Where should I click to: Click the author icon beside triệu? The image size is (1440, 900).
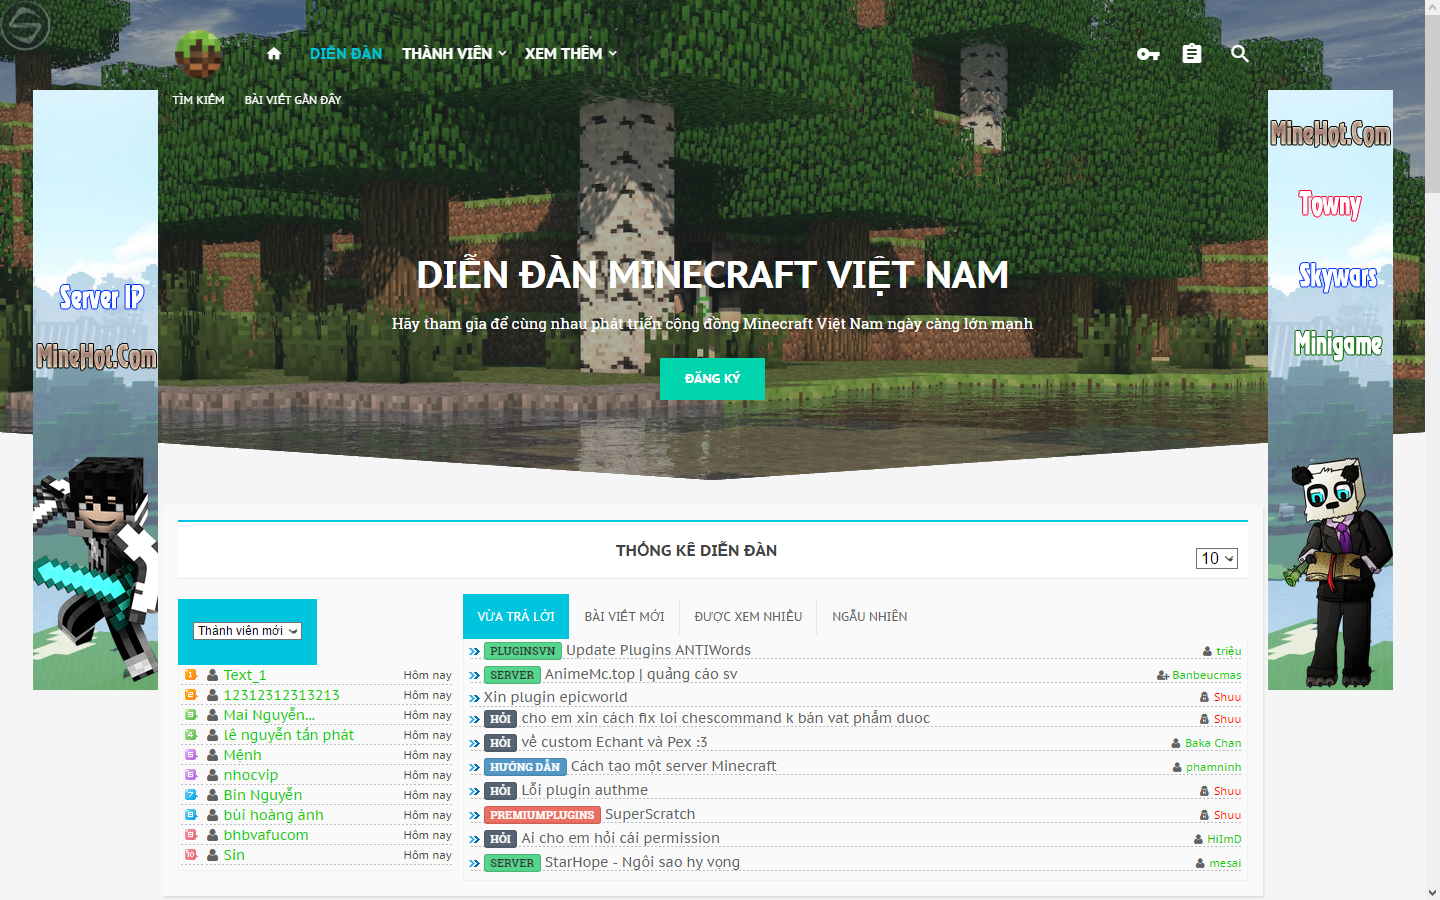pos(1207,652)
